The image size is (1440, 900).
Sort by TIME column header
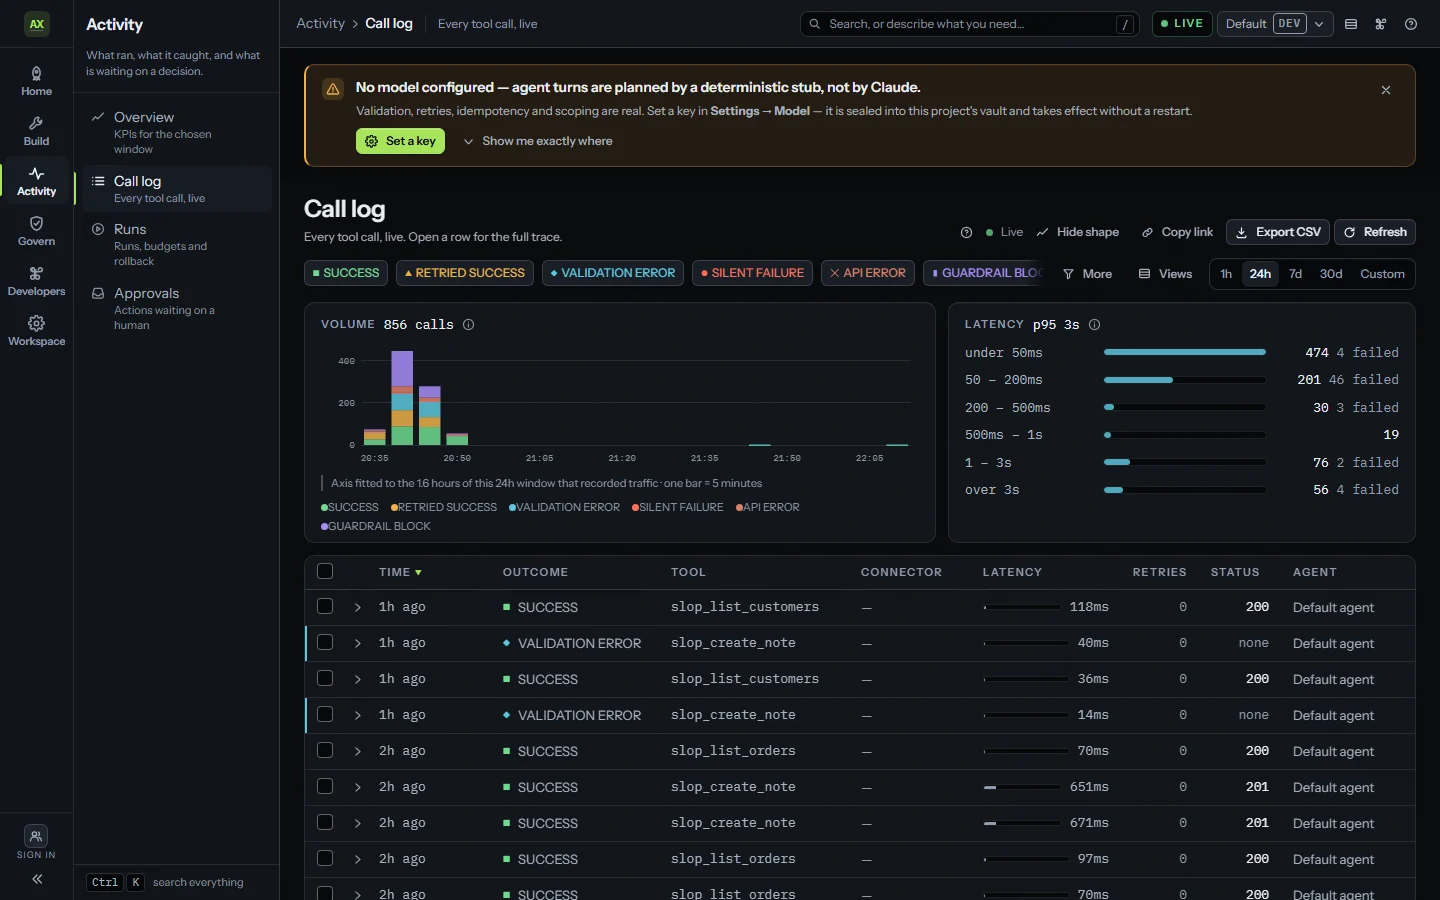tap(400, 572)
